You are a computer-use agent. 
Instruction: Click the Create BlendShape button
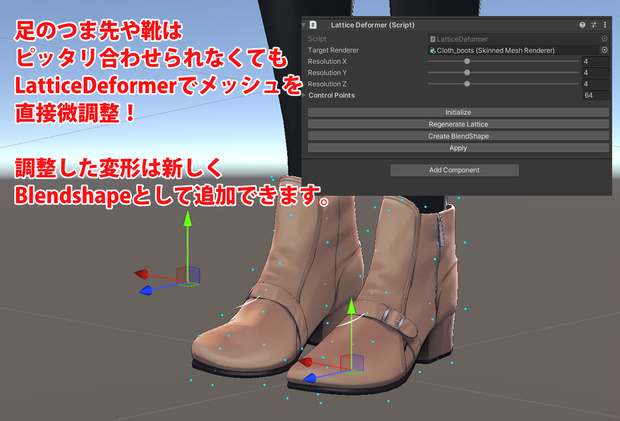point(458,136)
